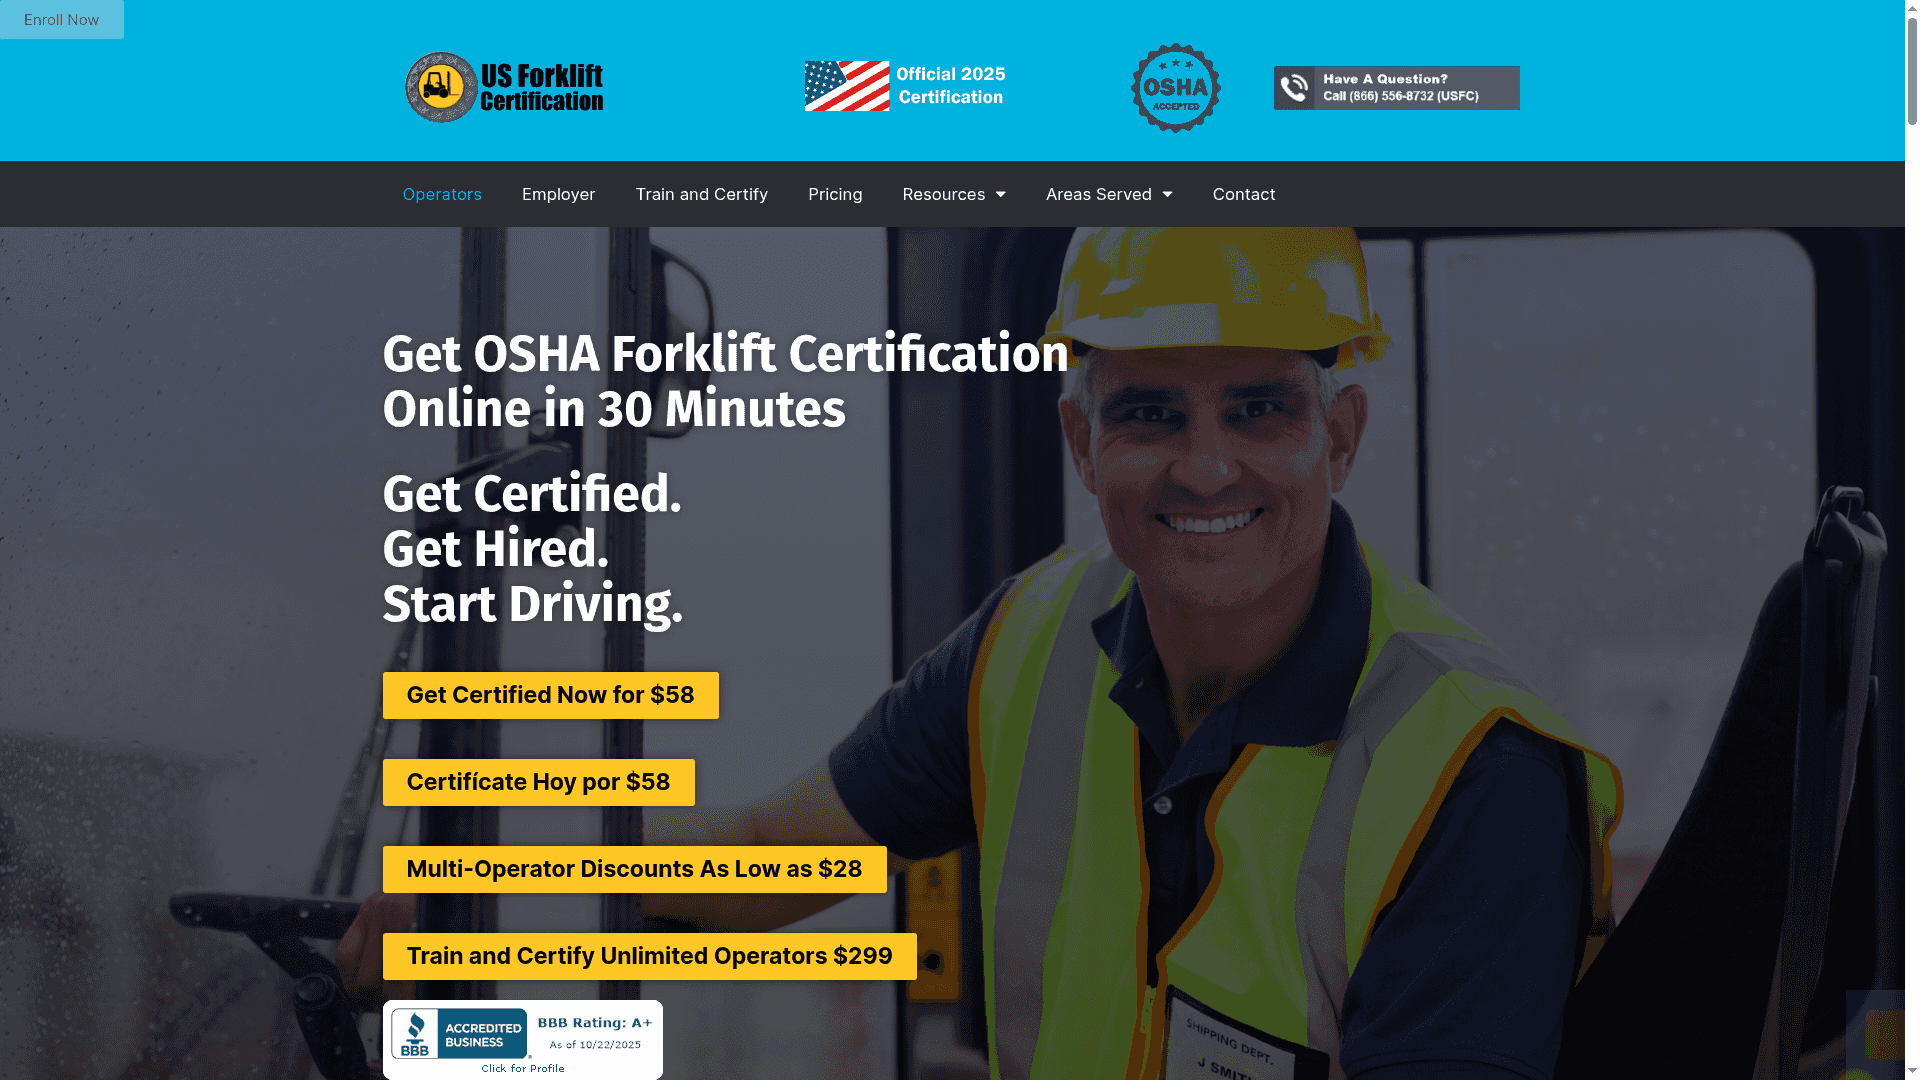Expand the Resources dropdown arrow
This screenshot has width=1920, height=1080.
point(1000,194)
